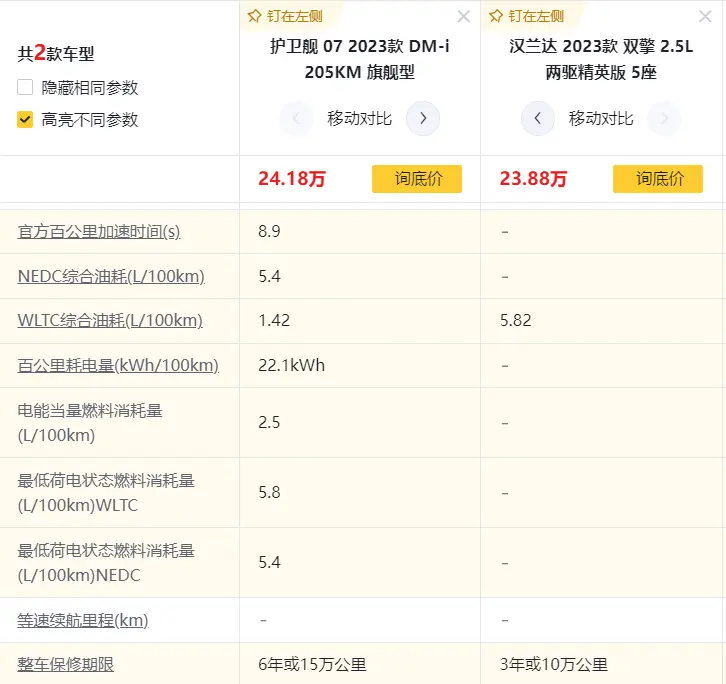The image size is (726, 684).
Task: Move 护卫舰 07 column right with arrow
Action: [x=423, y=119]
